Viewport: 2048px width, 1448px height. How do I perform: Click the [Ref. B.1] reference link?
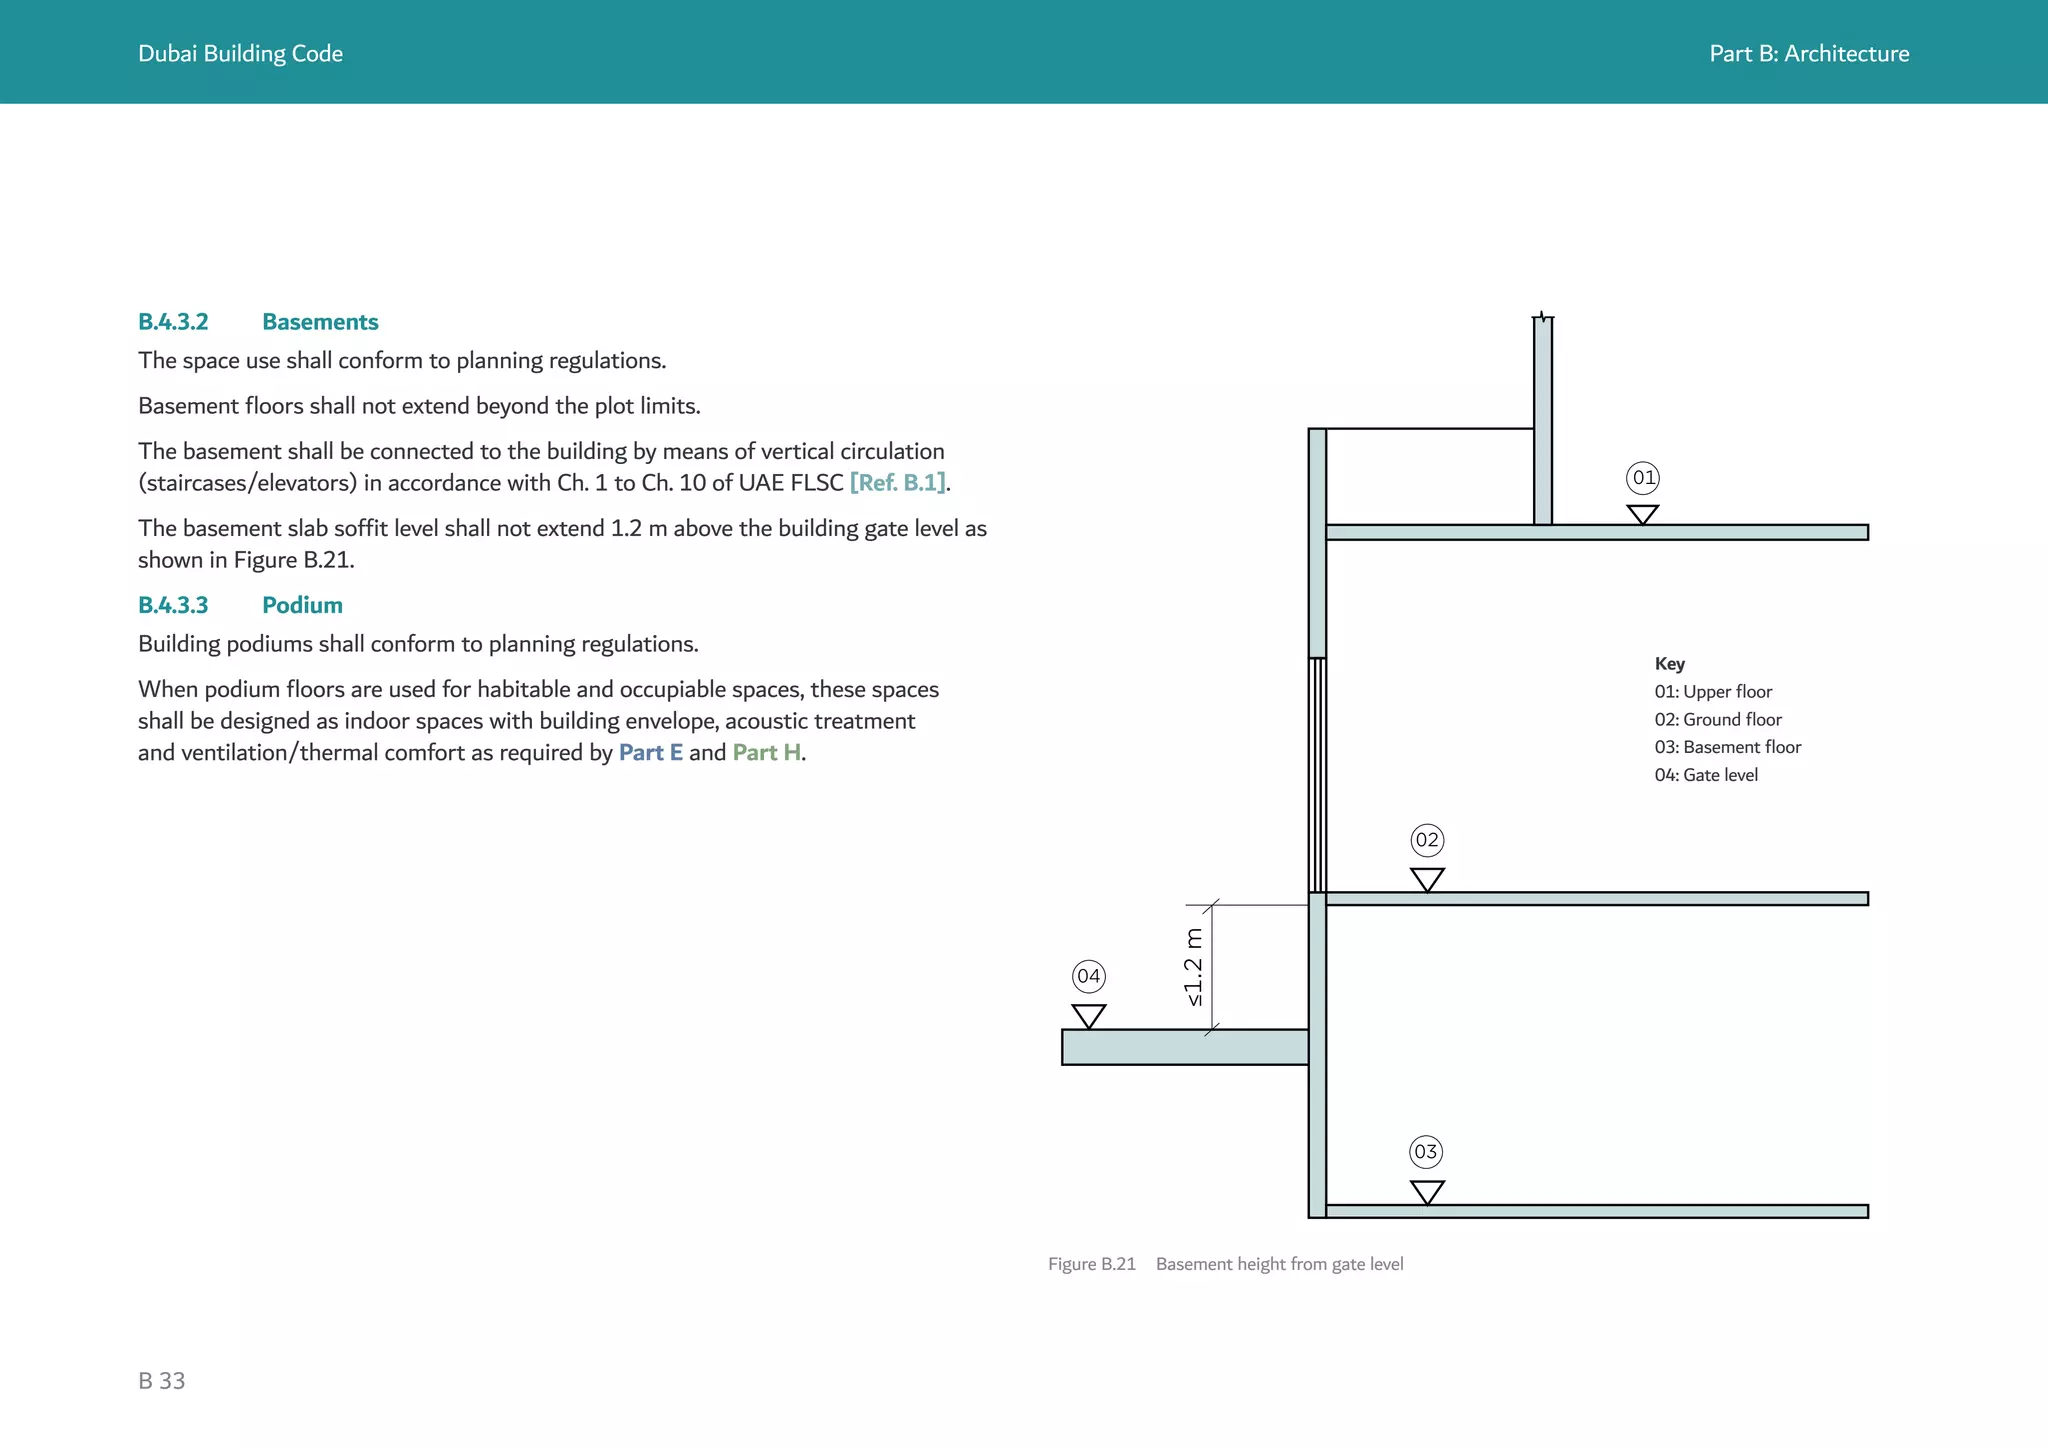[897, 483]
